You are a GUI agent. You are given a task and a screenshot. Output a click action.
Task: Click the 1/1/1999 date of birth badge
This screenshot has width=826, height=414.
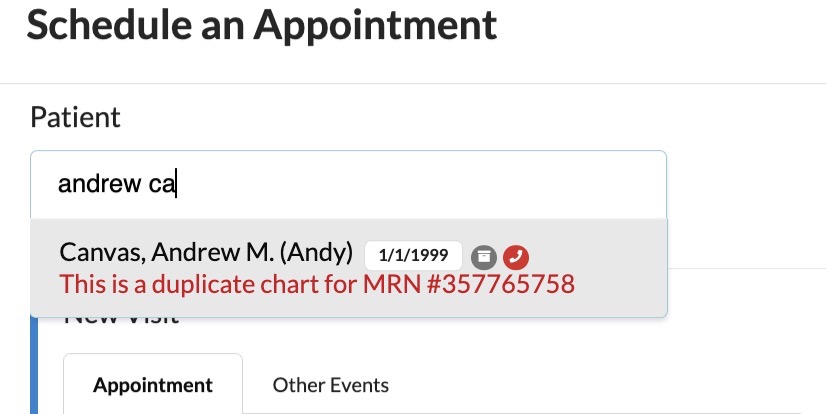413,255
